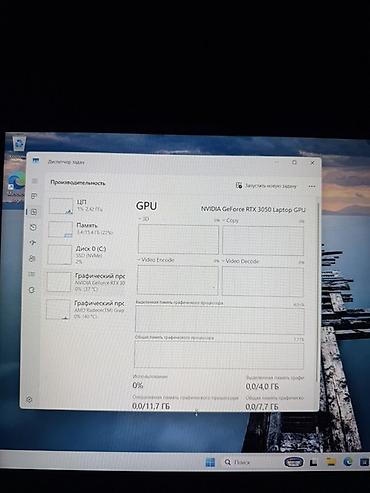Click the Диспетчер задач window title
This screenshot has height=493, width=370.
pos(66,162)
